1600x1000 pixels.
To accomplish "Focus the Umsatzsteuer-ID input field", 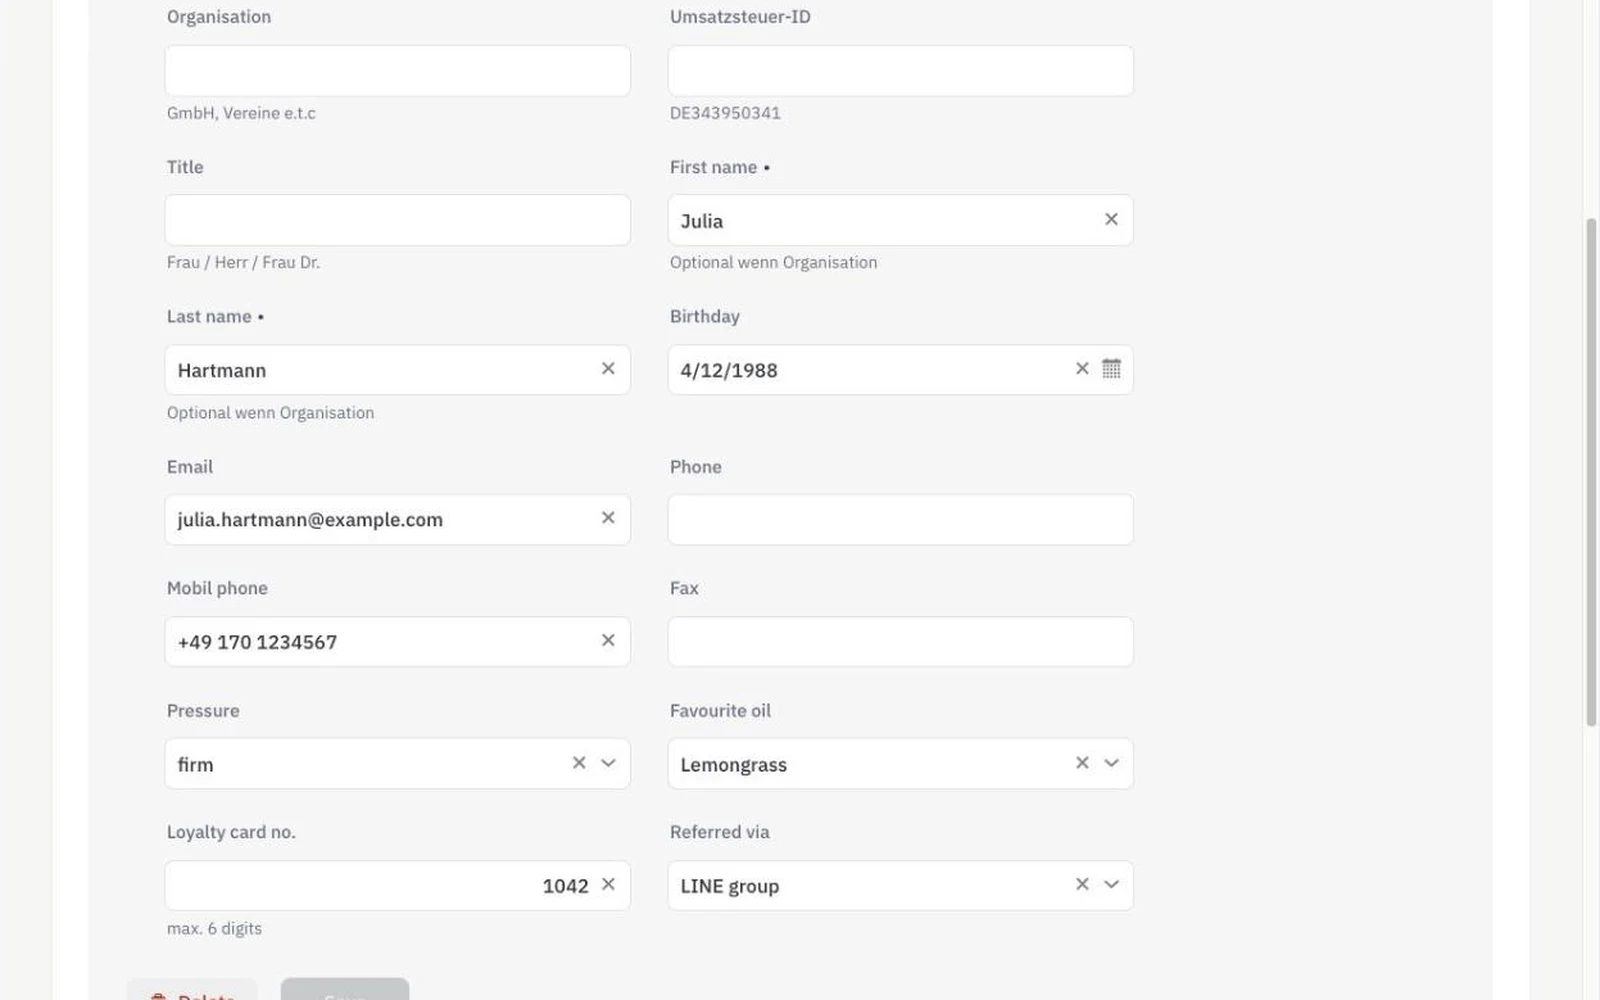I will pyautogui.click(x=901, y=71).
